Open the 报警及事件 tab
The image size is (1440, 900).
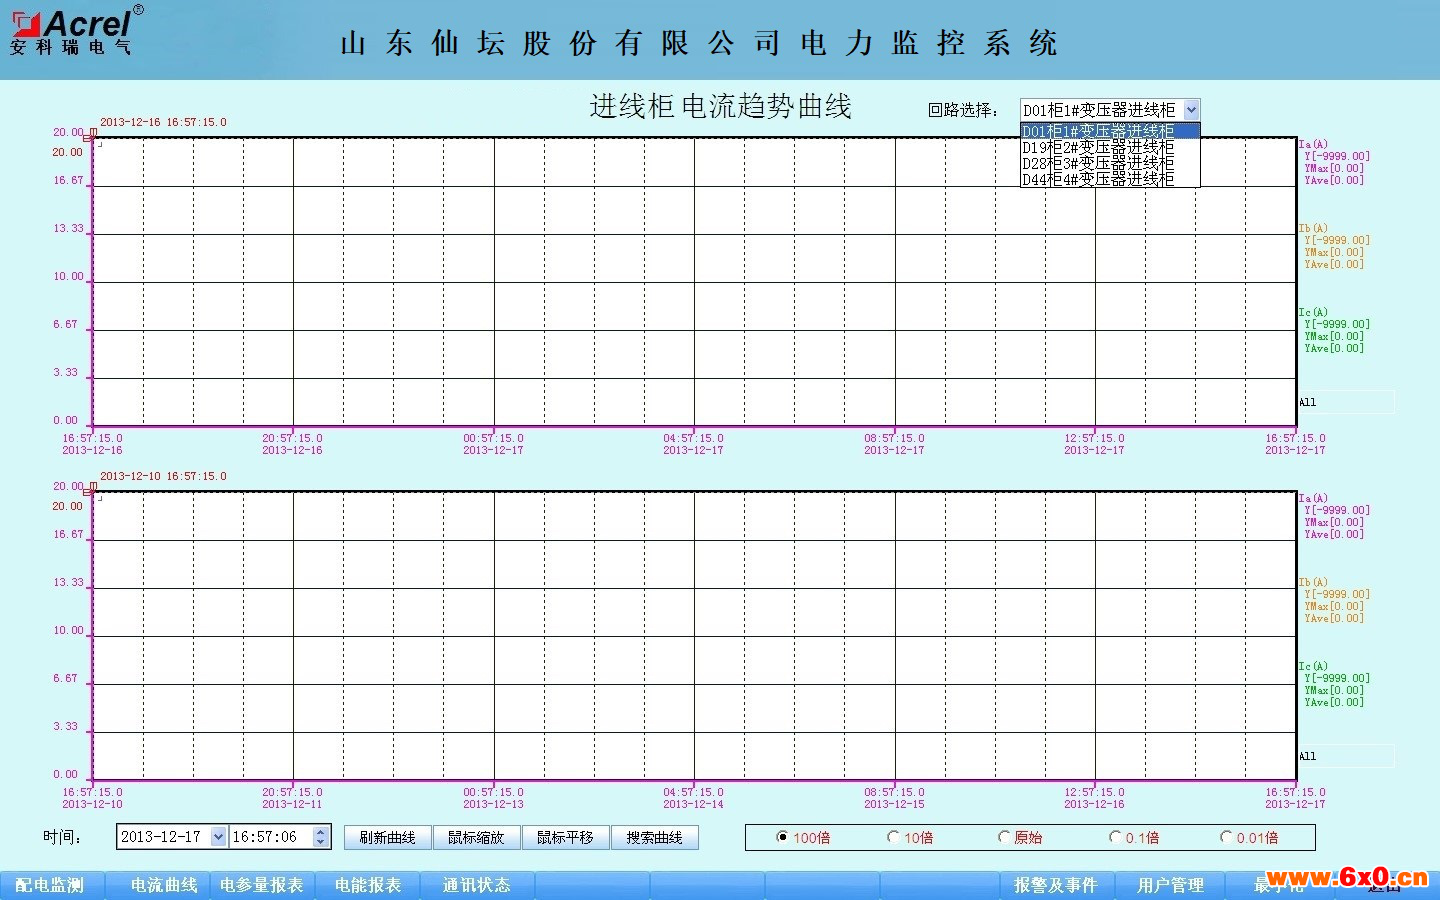point(1055,885)
